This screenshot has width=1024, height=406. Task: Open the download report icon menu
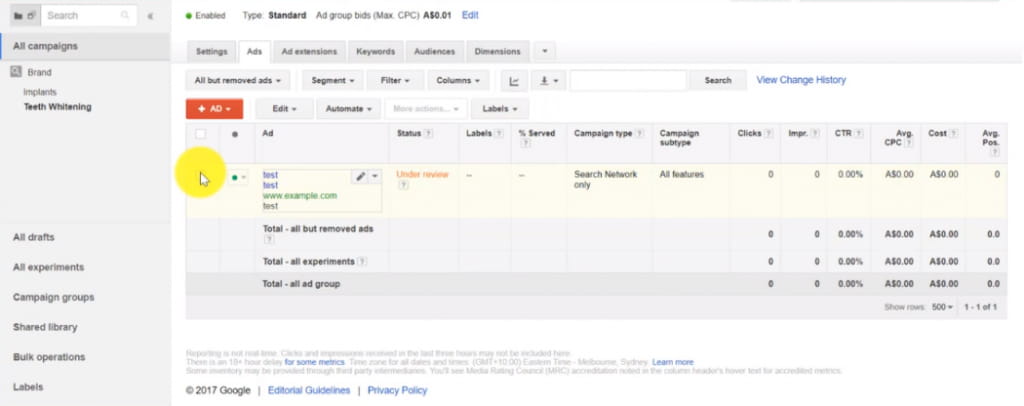click(548, 80)
